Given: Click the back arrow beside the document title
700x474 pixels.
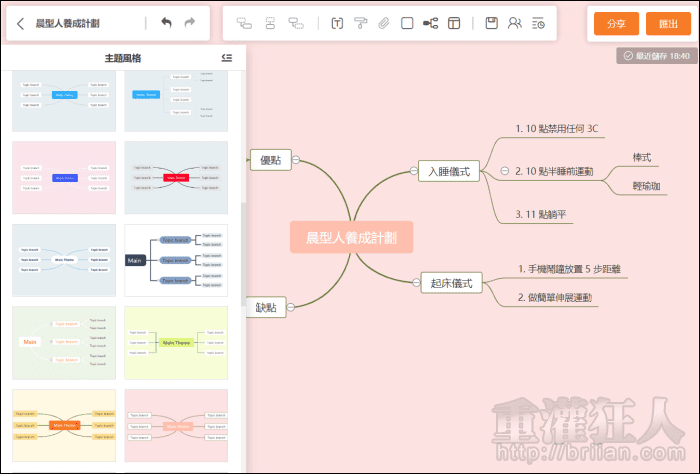Looking at the screenshot, I should 21,23.
